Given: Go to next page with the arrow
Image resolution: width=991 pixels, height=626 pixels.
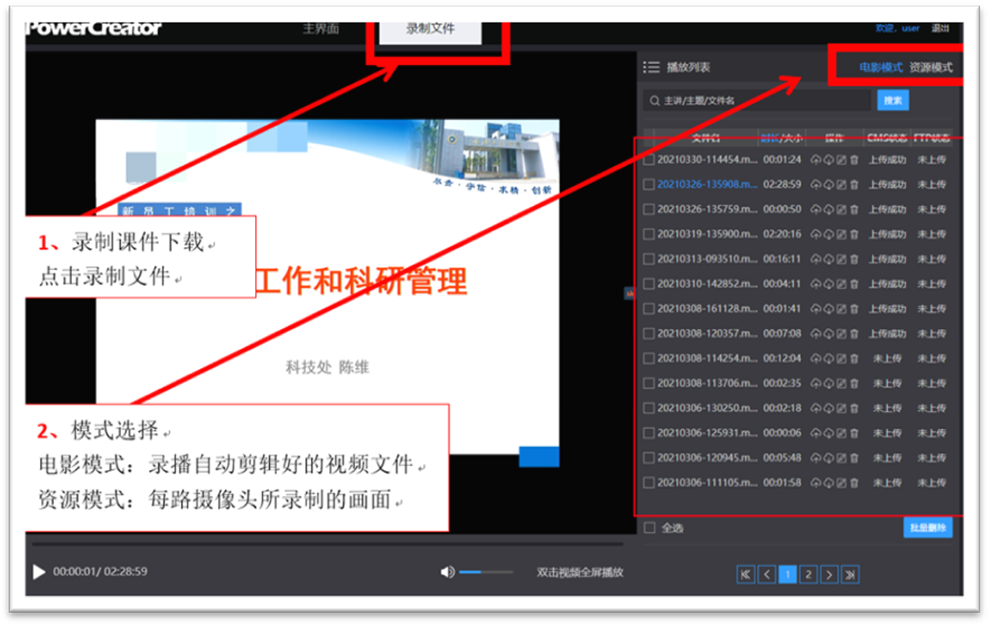Looking at the screenshot, I should 829,574.
